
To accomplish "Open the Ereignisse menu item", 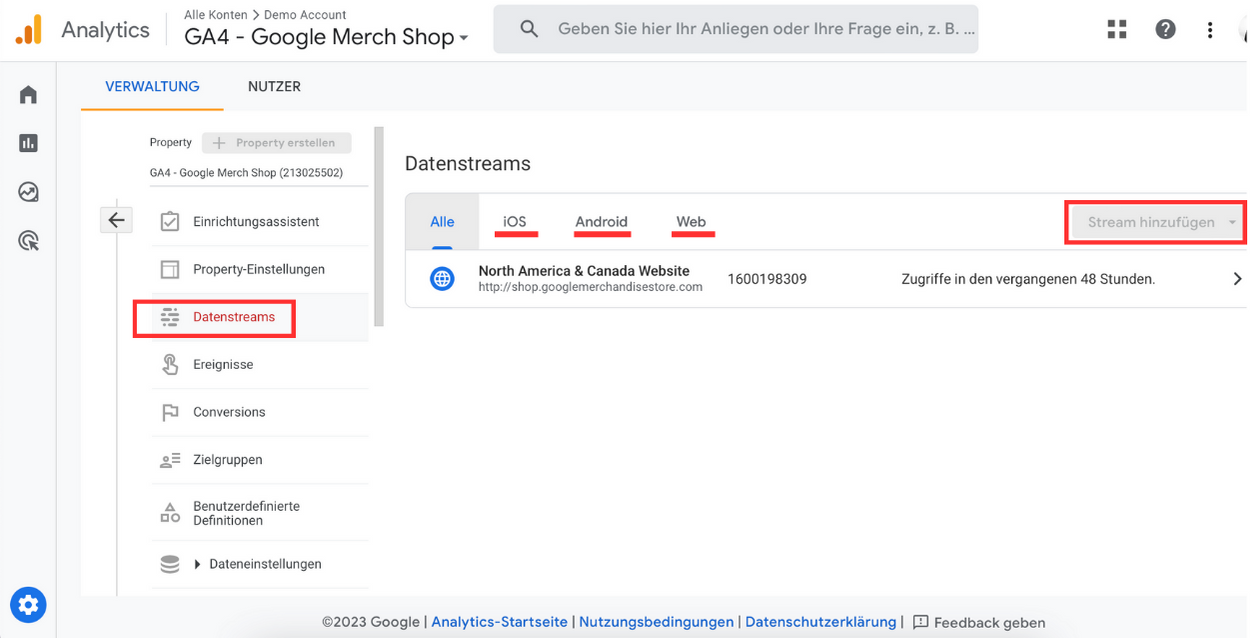I will pos(260,365).
